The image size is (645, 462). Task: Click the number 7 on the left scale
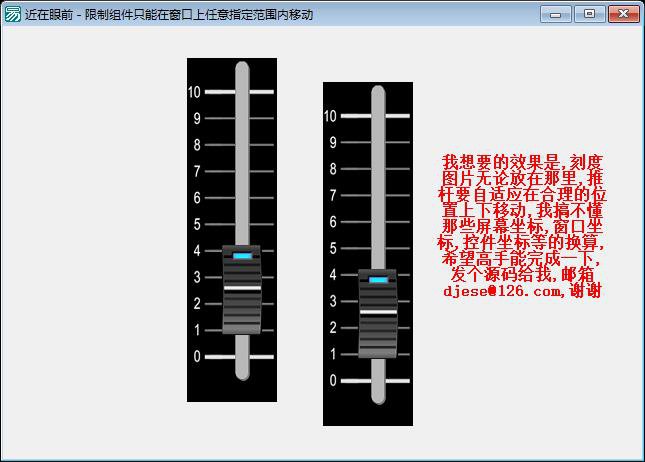(x=197, y=172)
